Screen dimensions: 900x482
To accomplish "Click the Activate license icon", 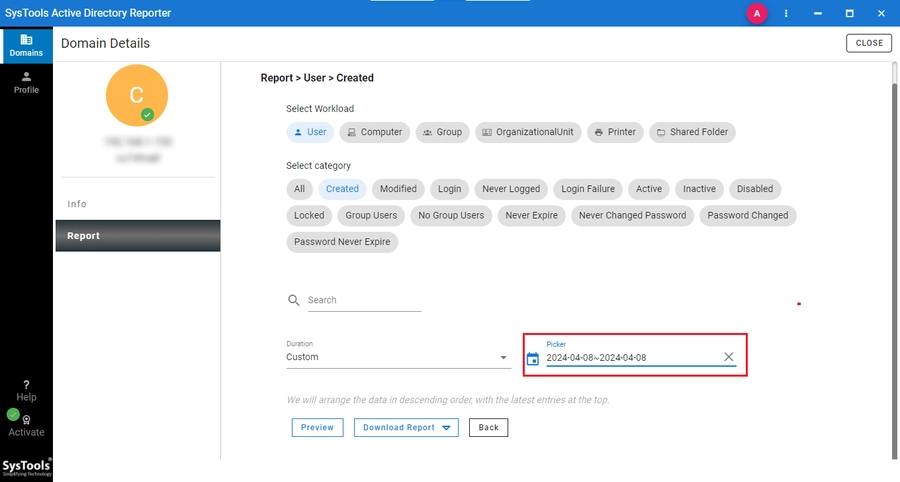I will 26,419.
